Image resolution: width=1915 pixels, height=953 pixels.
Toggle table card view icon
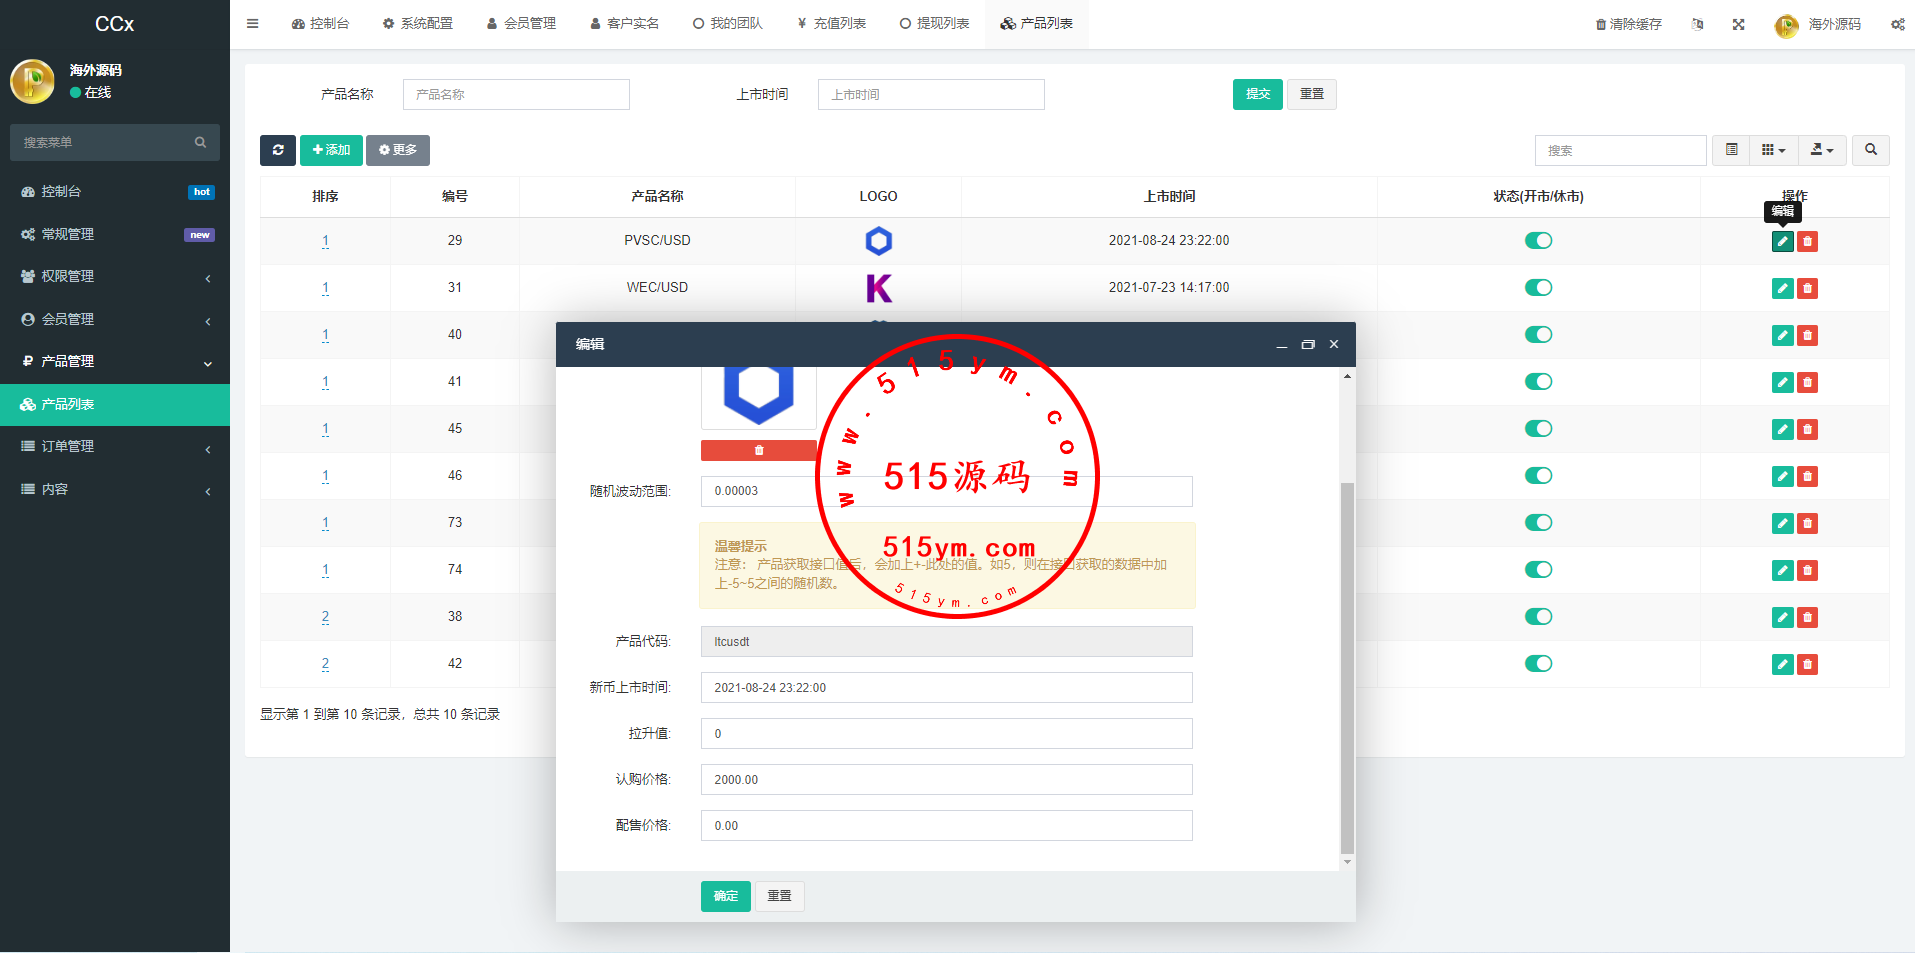coord(1731,150)
